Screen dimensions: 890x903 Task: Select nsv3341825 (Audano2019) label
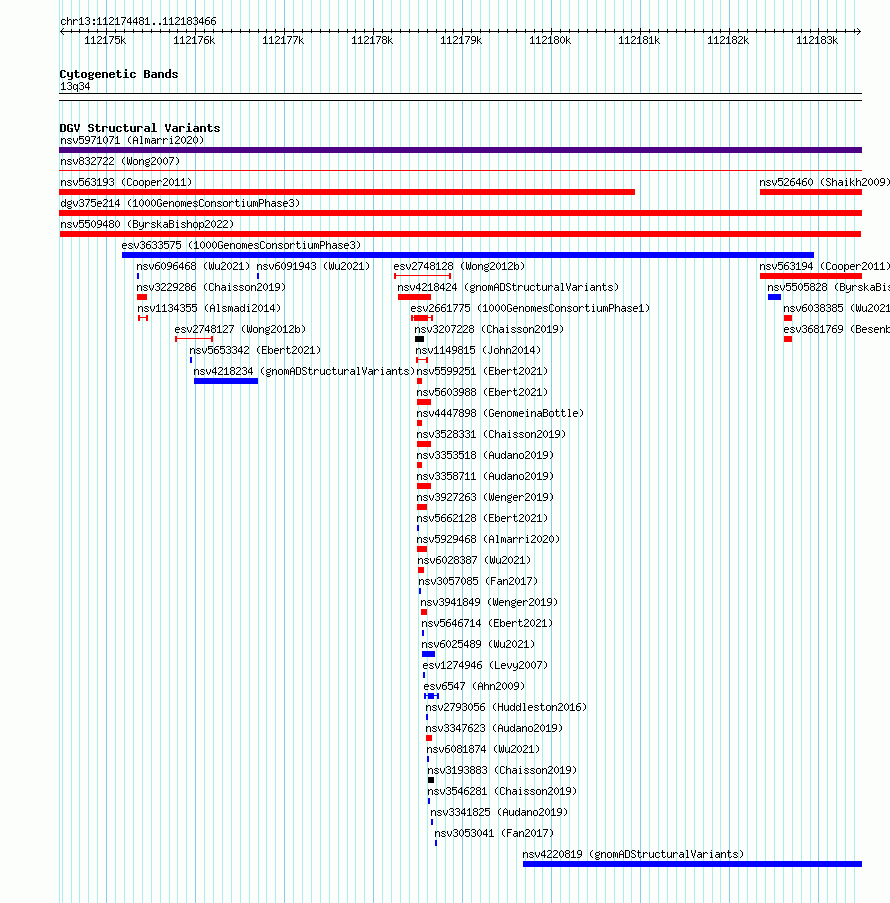pyautogui.click(x=499, y=812)
